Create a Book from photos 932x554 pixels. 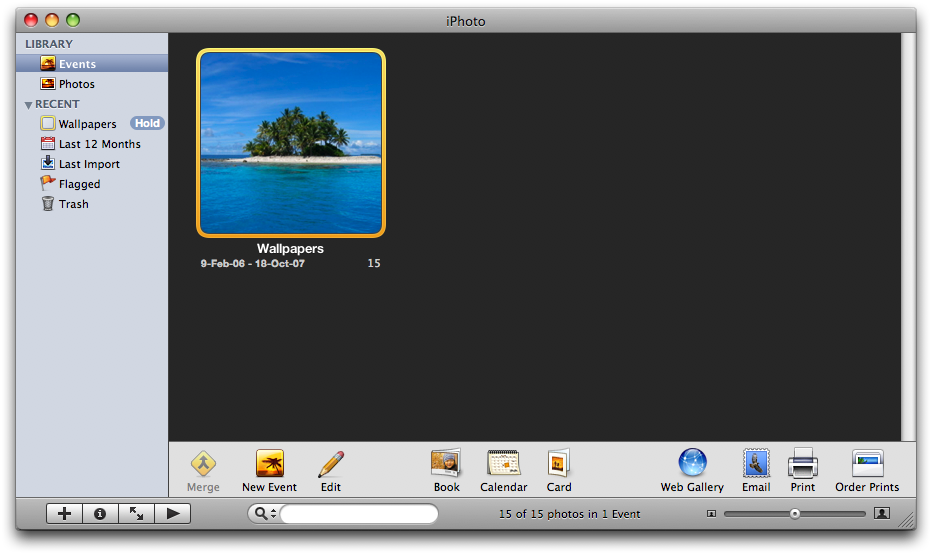point(446,464)
